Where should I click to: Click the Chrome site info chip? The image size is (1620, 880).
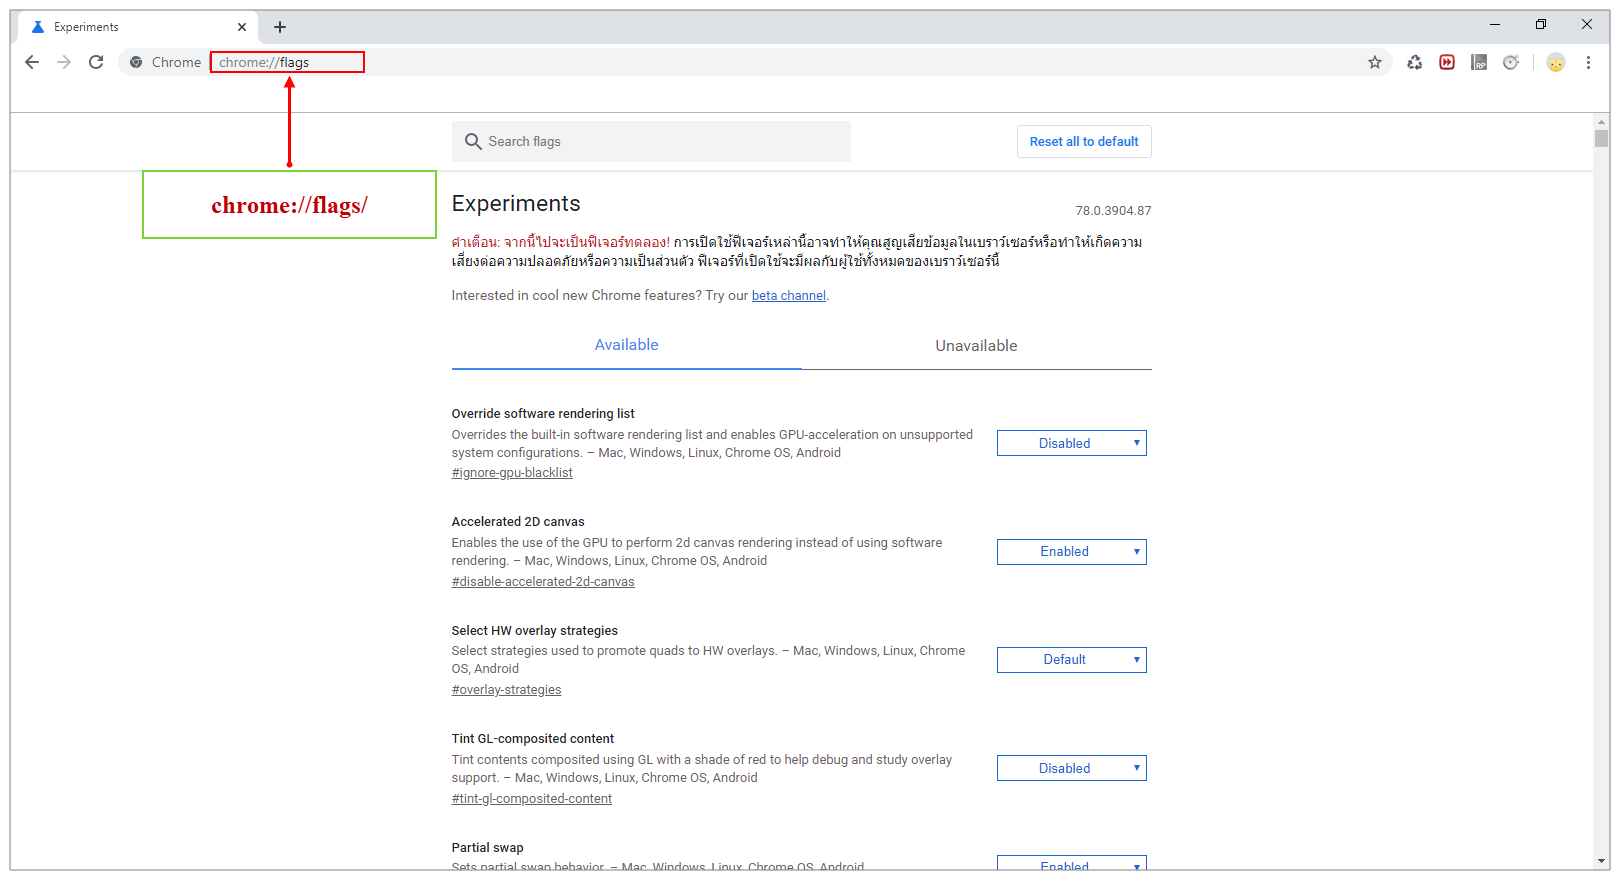[166, 62]
